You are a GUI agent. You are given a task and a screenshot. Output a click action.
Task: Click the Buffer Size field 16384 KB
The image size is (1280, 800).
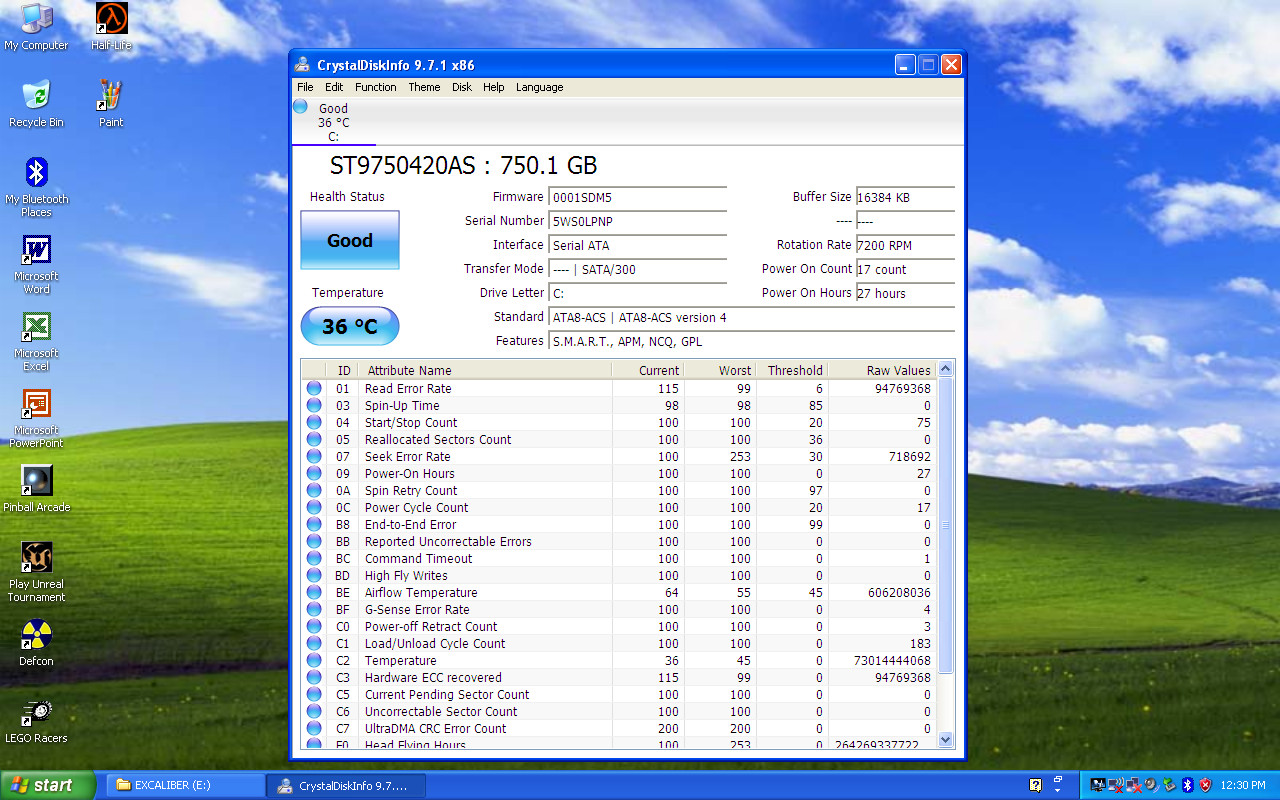click(x=905, y=198)
